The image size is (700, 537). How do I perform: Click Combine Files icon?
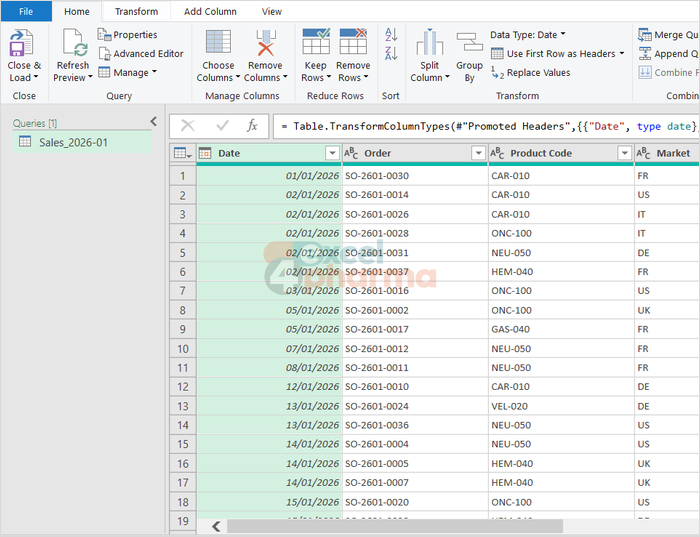click(x=645, y=72)
